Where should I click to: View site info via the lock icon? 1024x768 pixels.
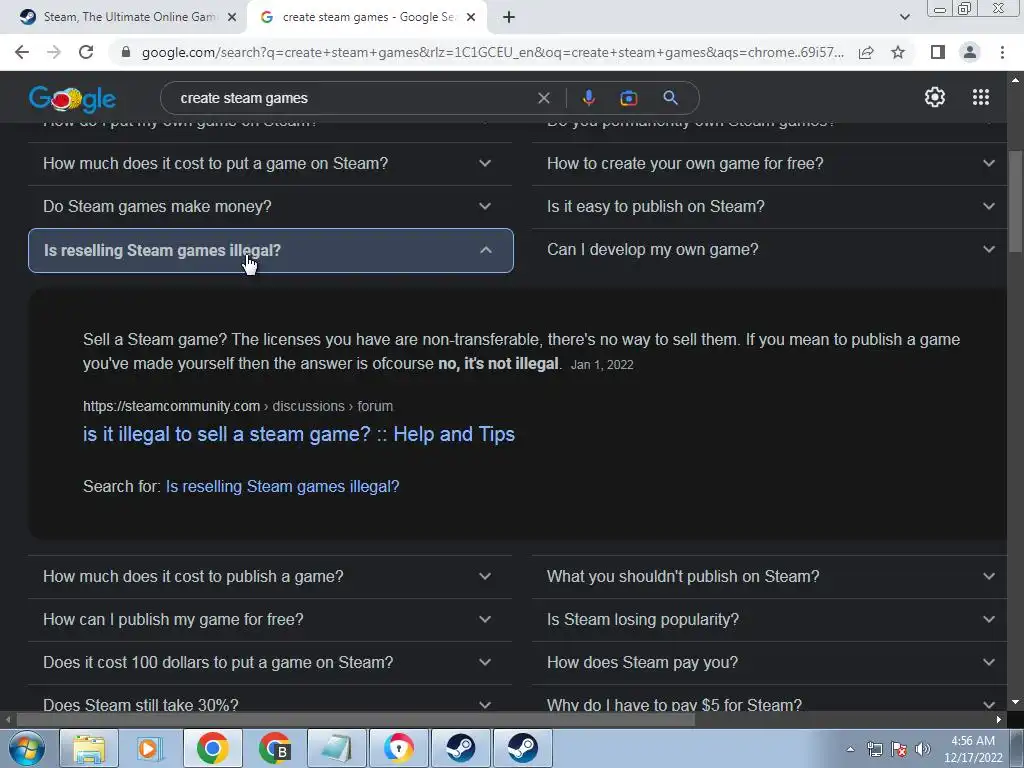pyautogui.click(x=126, y=52)
